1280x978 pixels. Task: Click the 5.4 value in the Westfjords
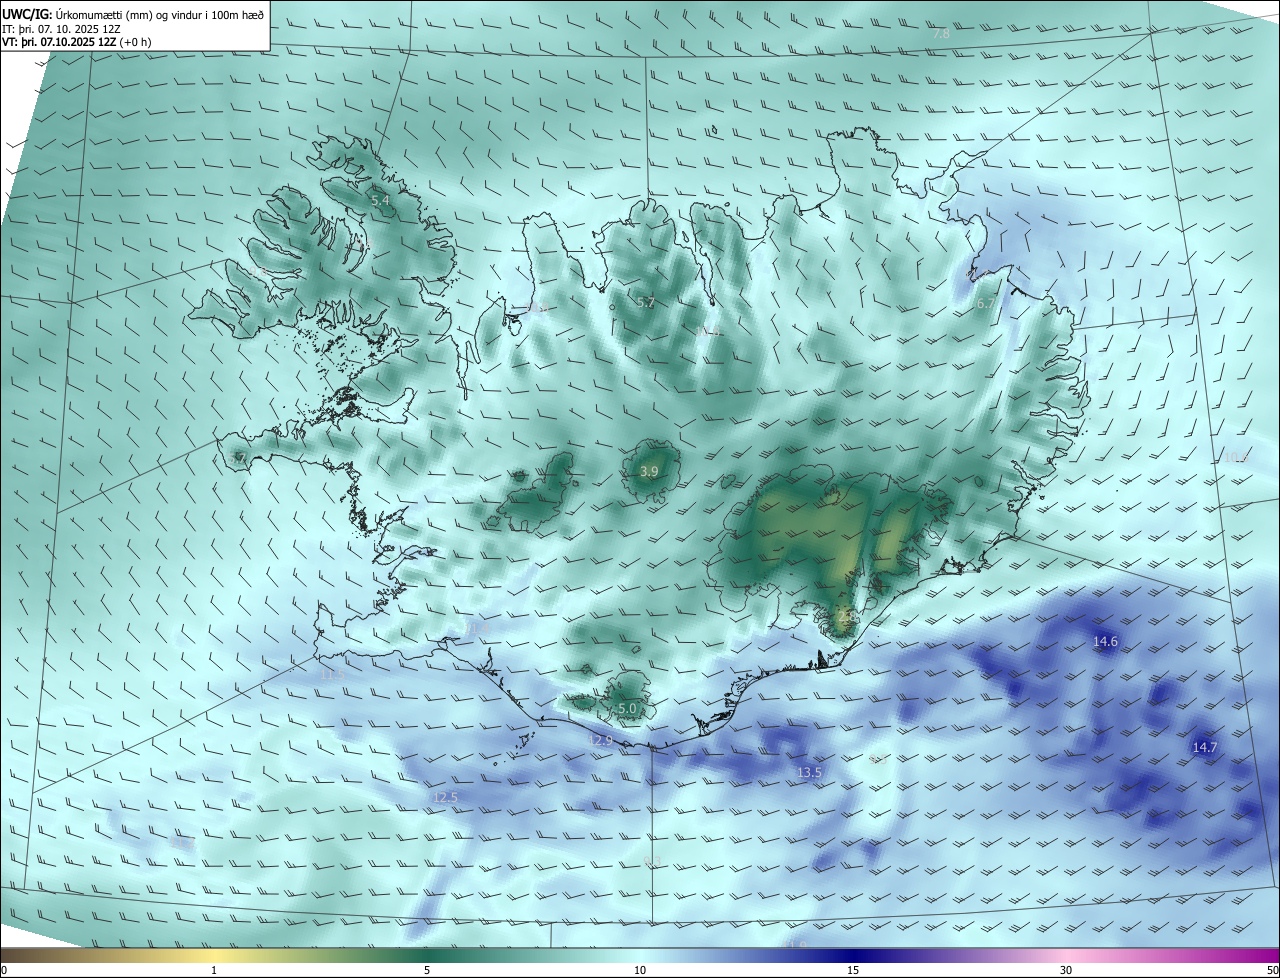(380, 201)
